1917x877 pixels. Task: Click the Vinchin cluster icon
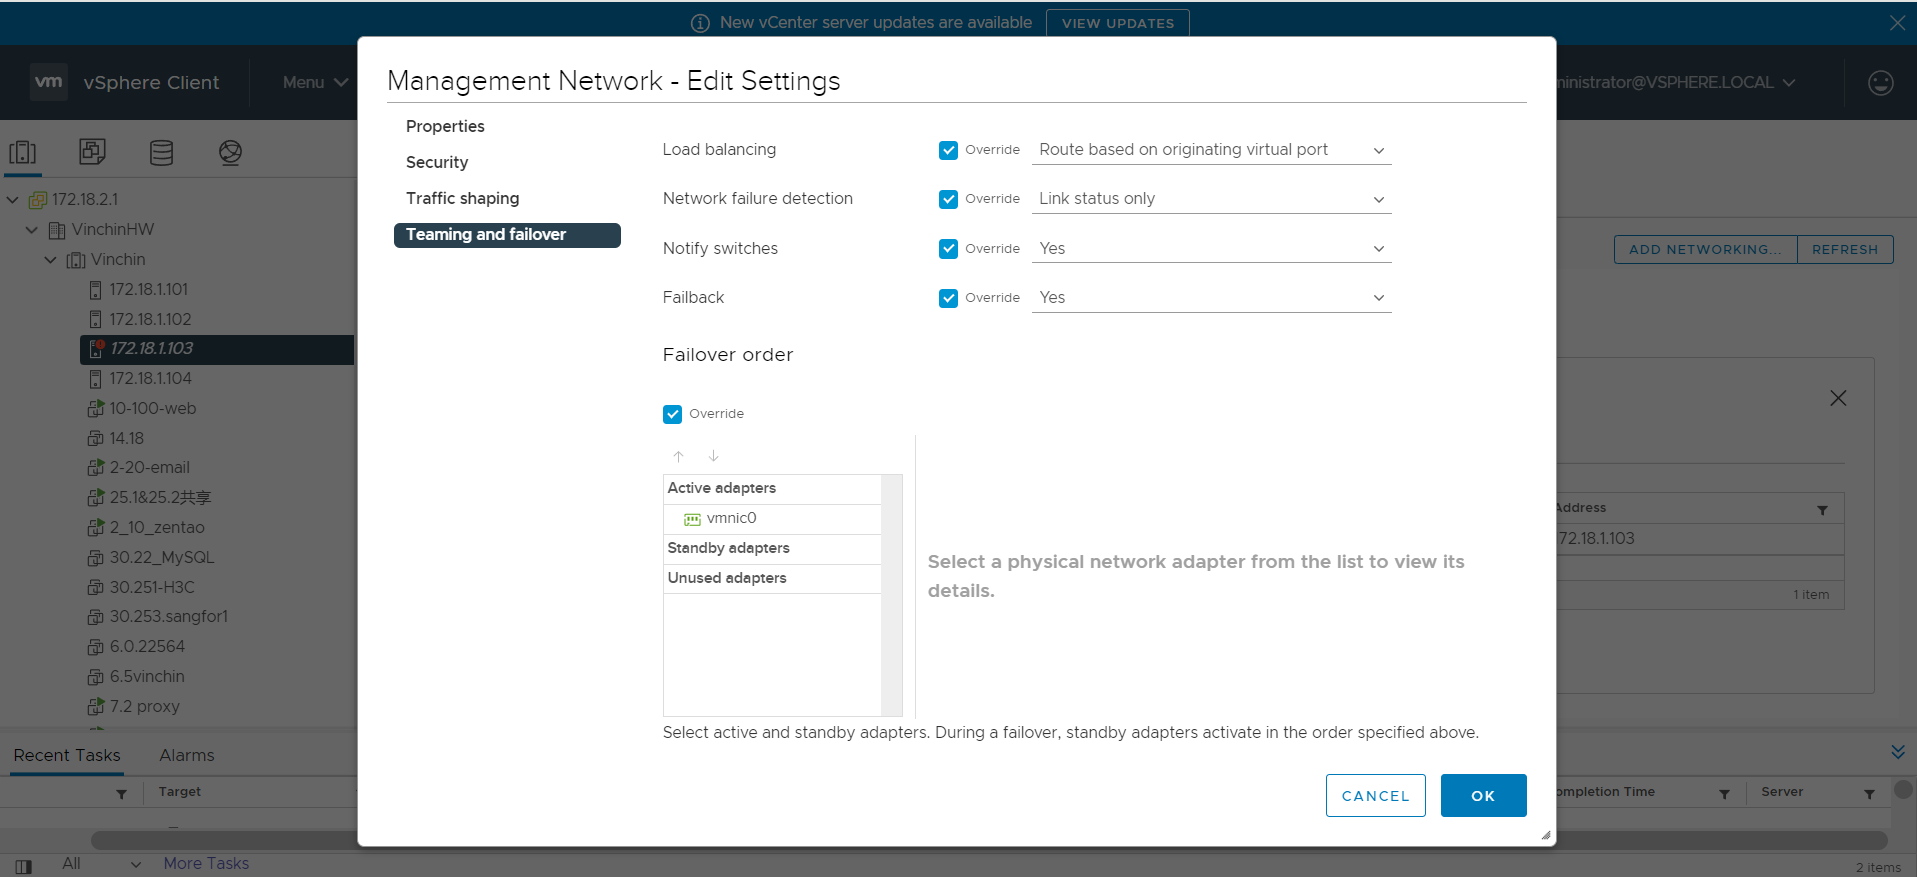pos(76,260)
